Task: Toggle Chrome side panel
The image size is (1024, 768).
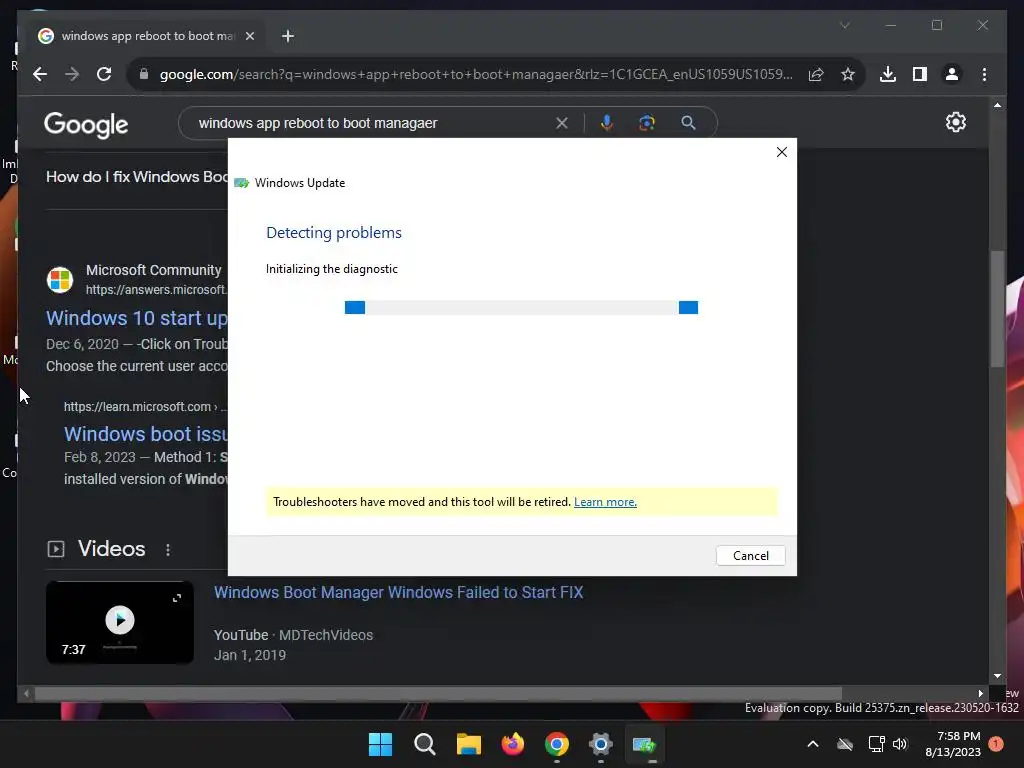Action: (x=920, y=74)
